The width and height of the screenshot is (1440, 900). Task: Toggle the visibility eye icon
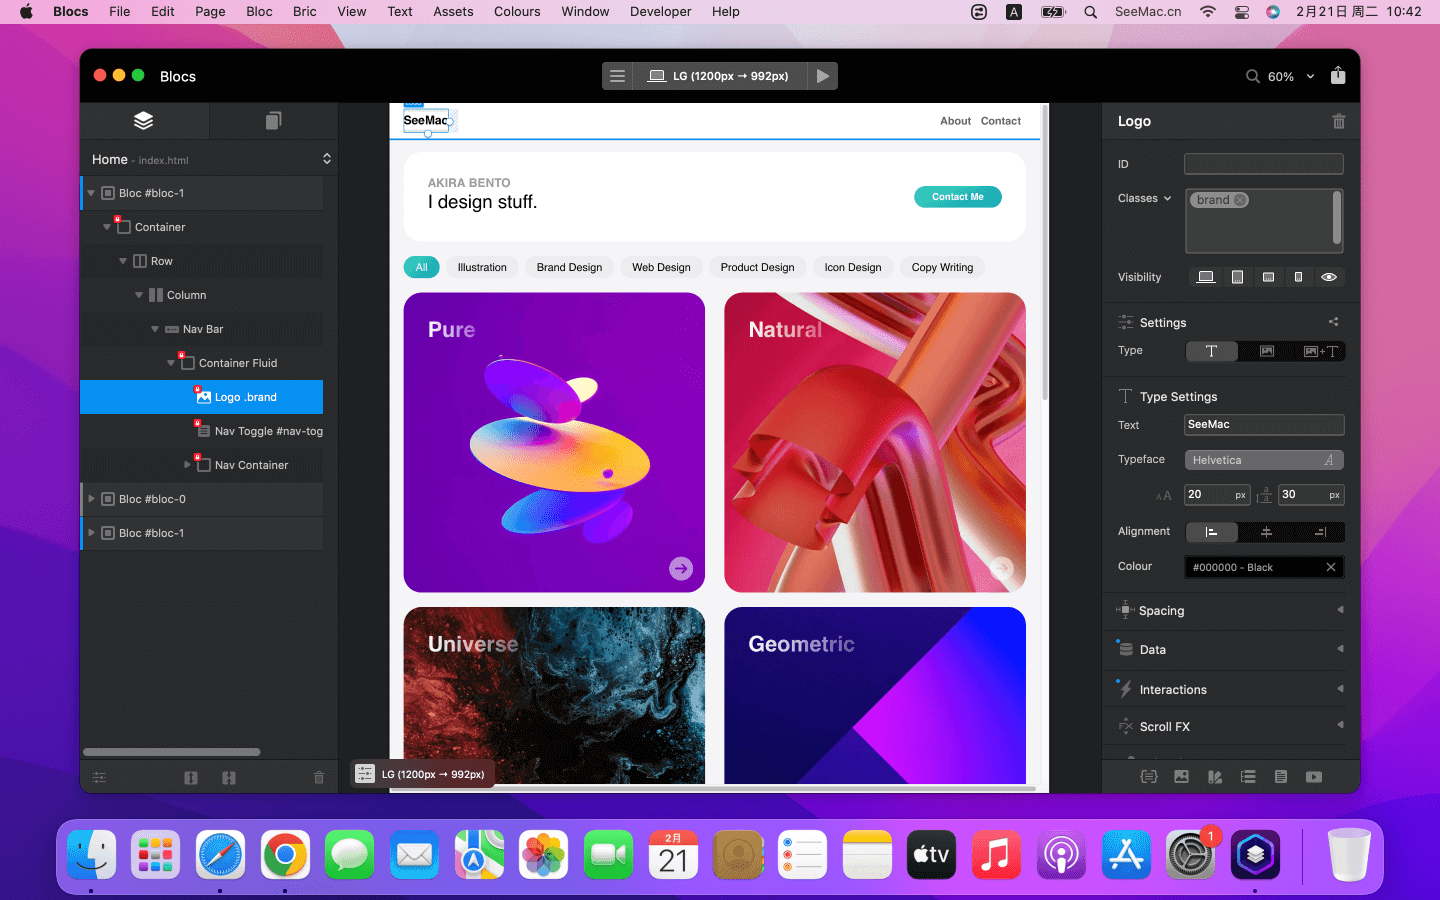(1329, 277)
